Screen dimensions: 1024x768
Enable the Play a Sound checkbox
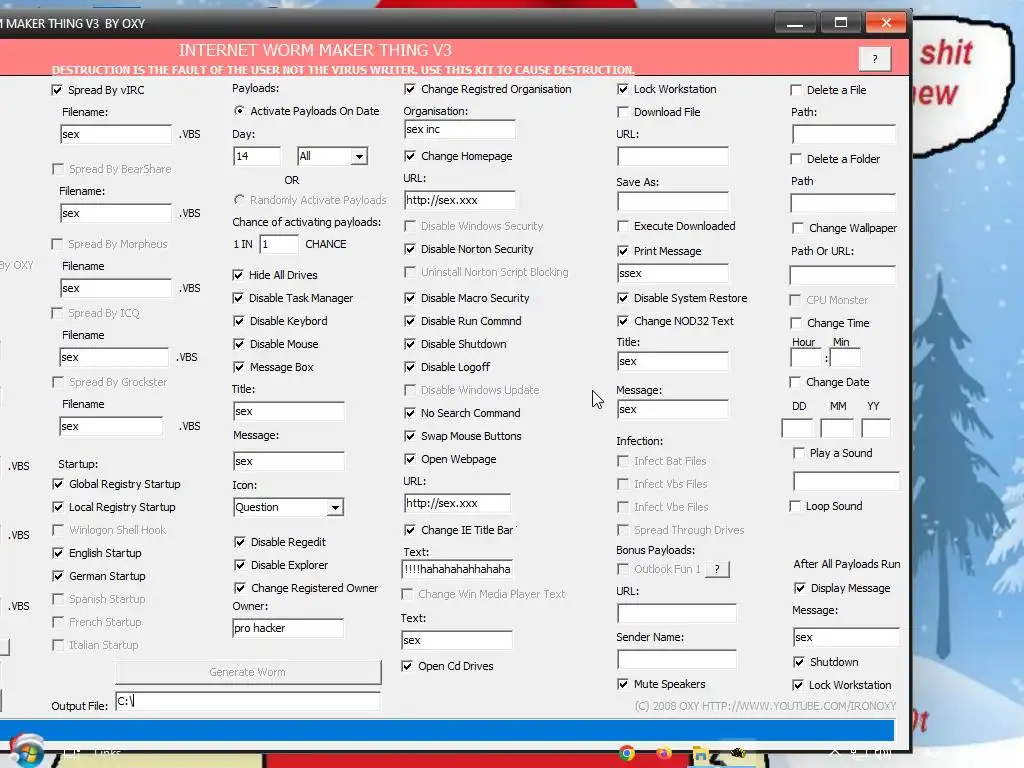798,453
